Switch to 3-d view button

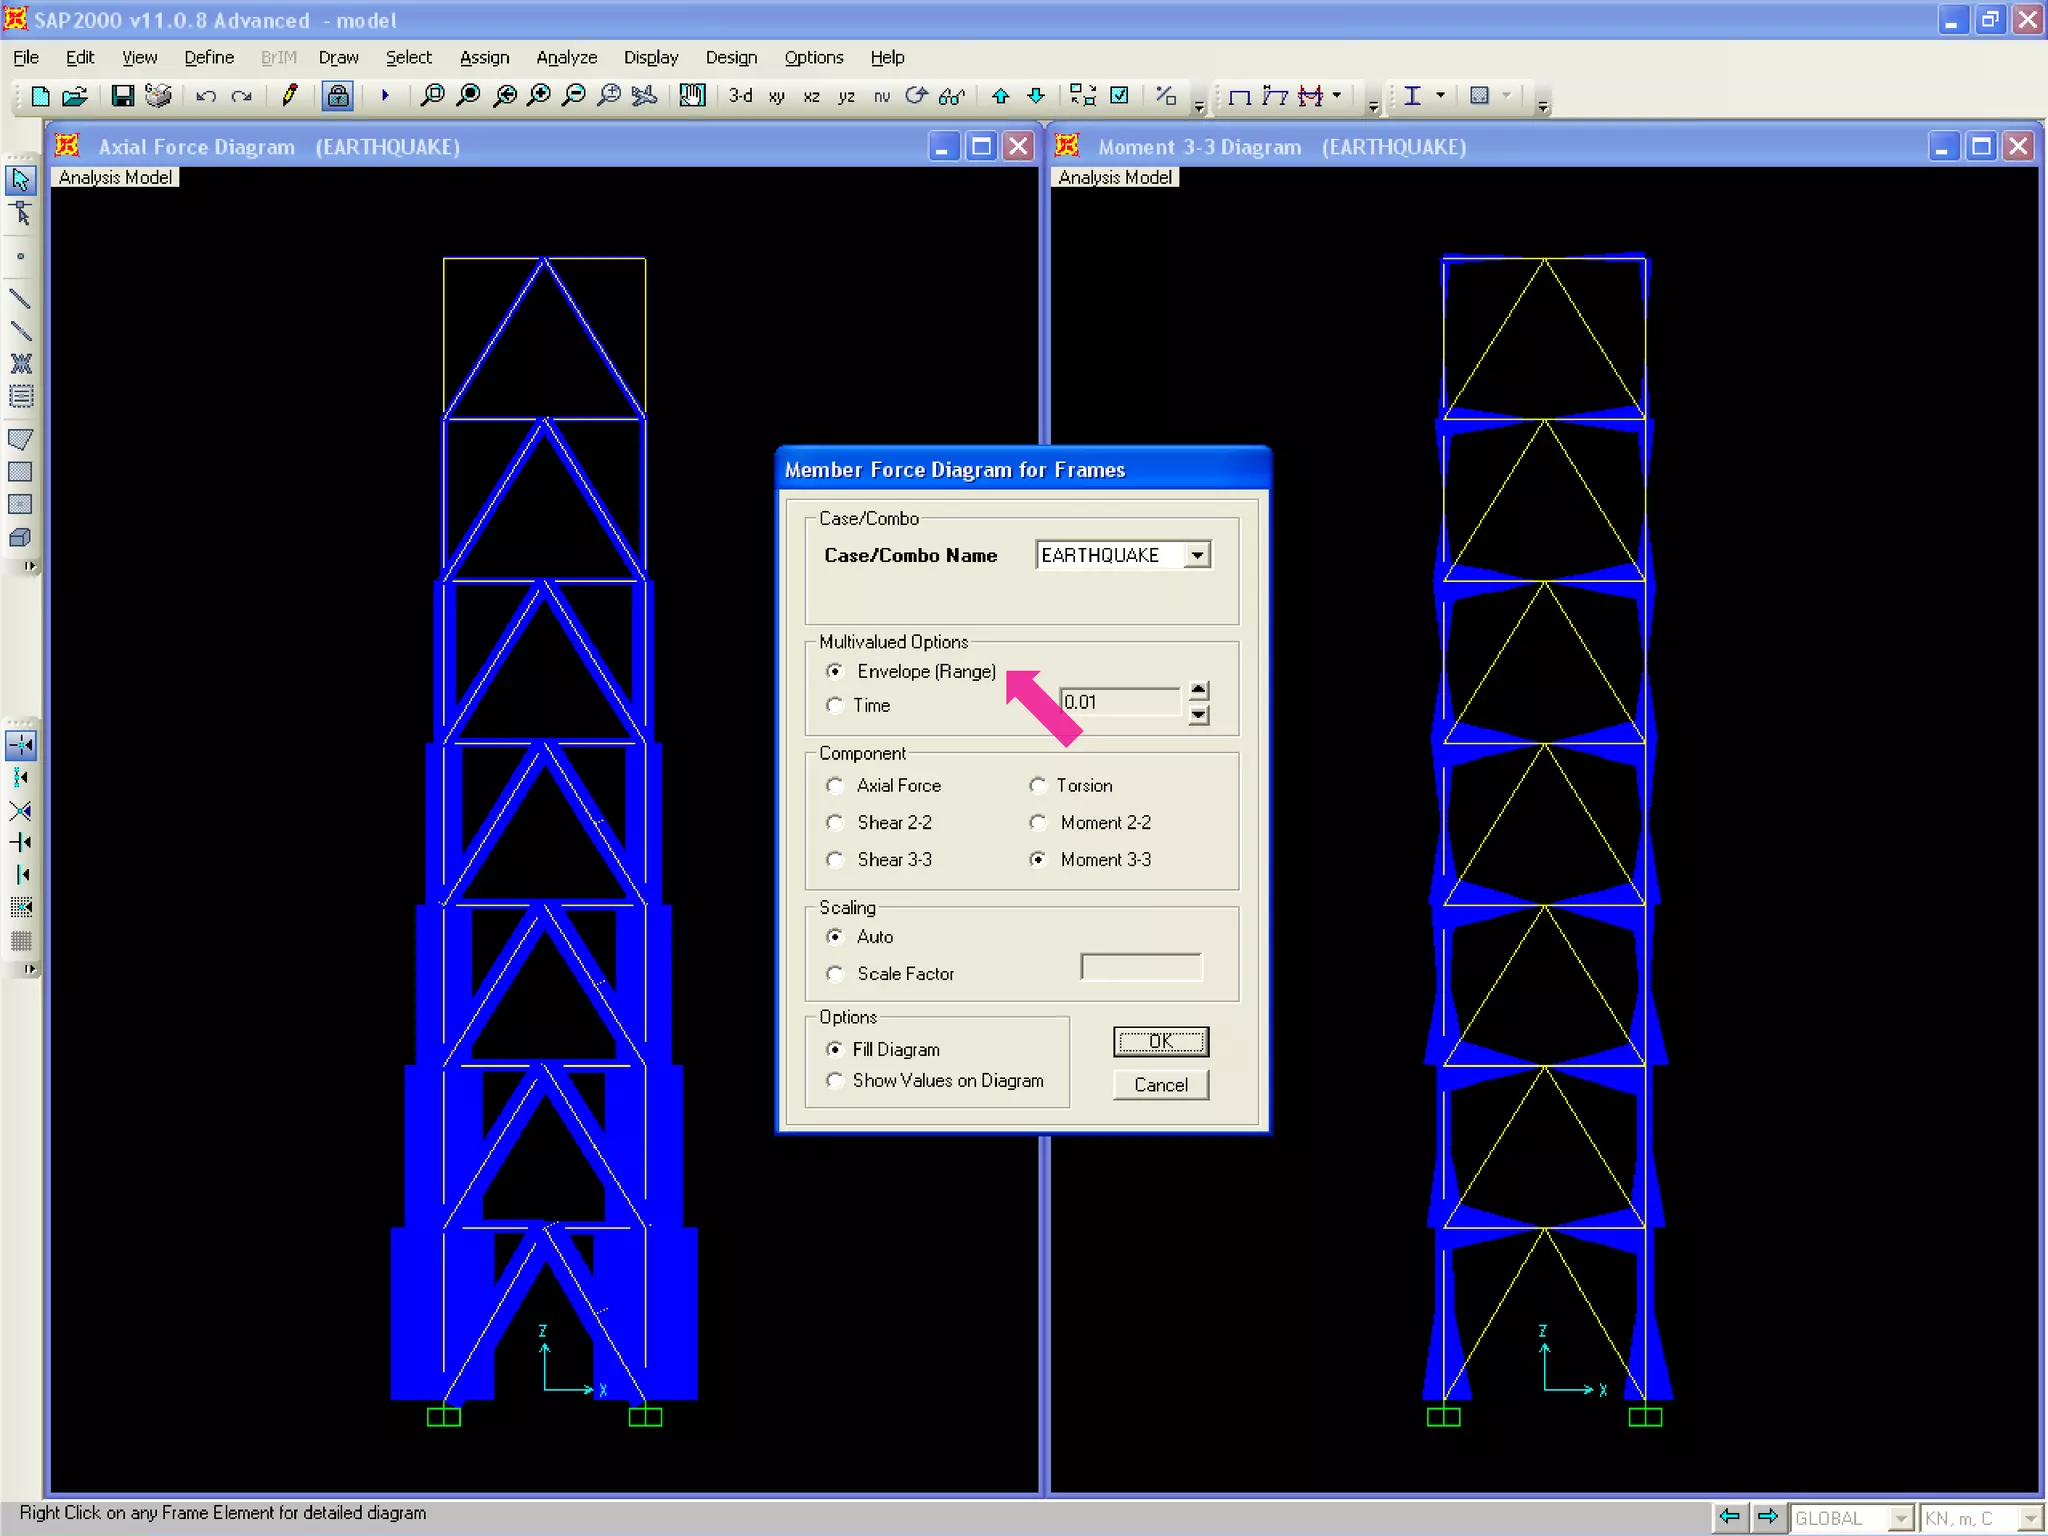pyautogui.click(x=740, y=96)
